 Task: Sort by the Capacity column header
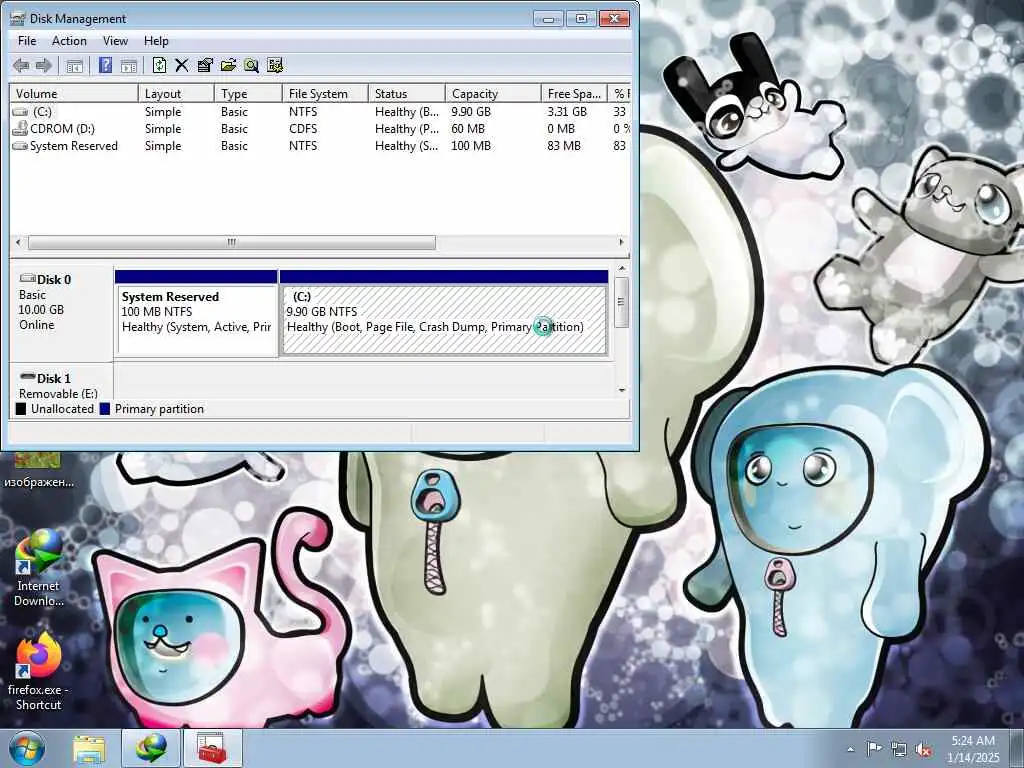493,93
